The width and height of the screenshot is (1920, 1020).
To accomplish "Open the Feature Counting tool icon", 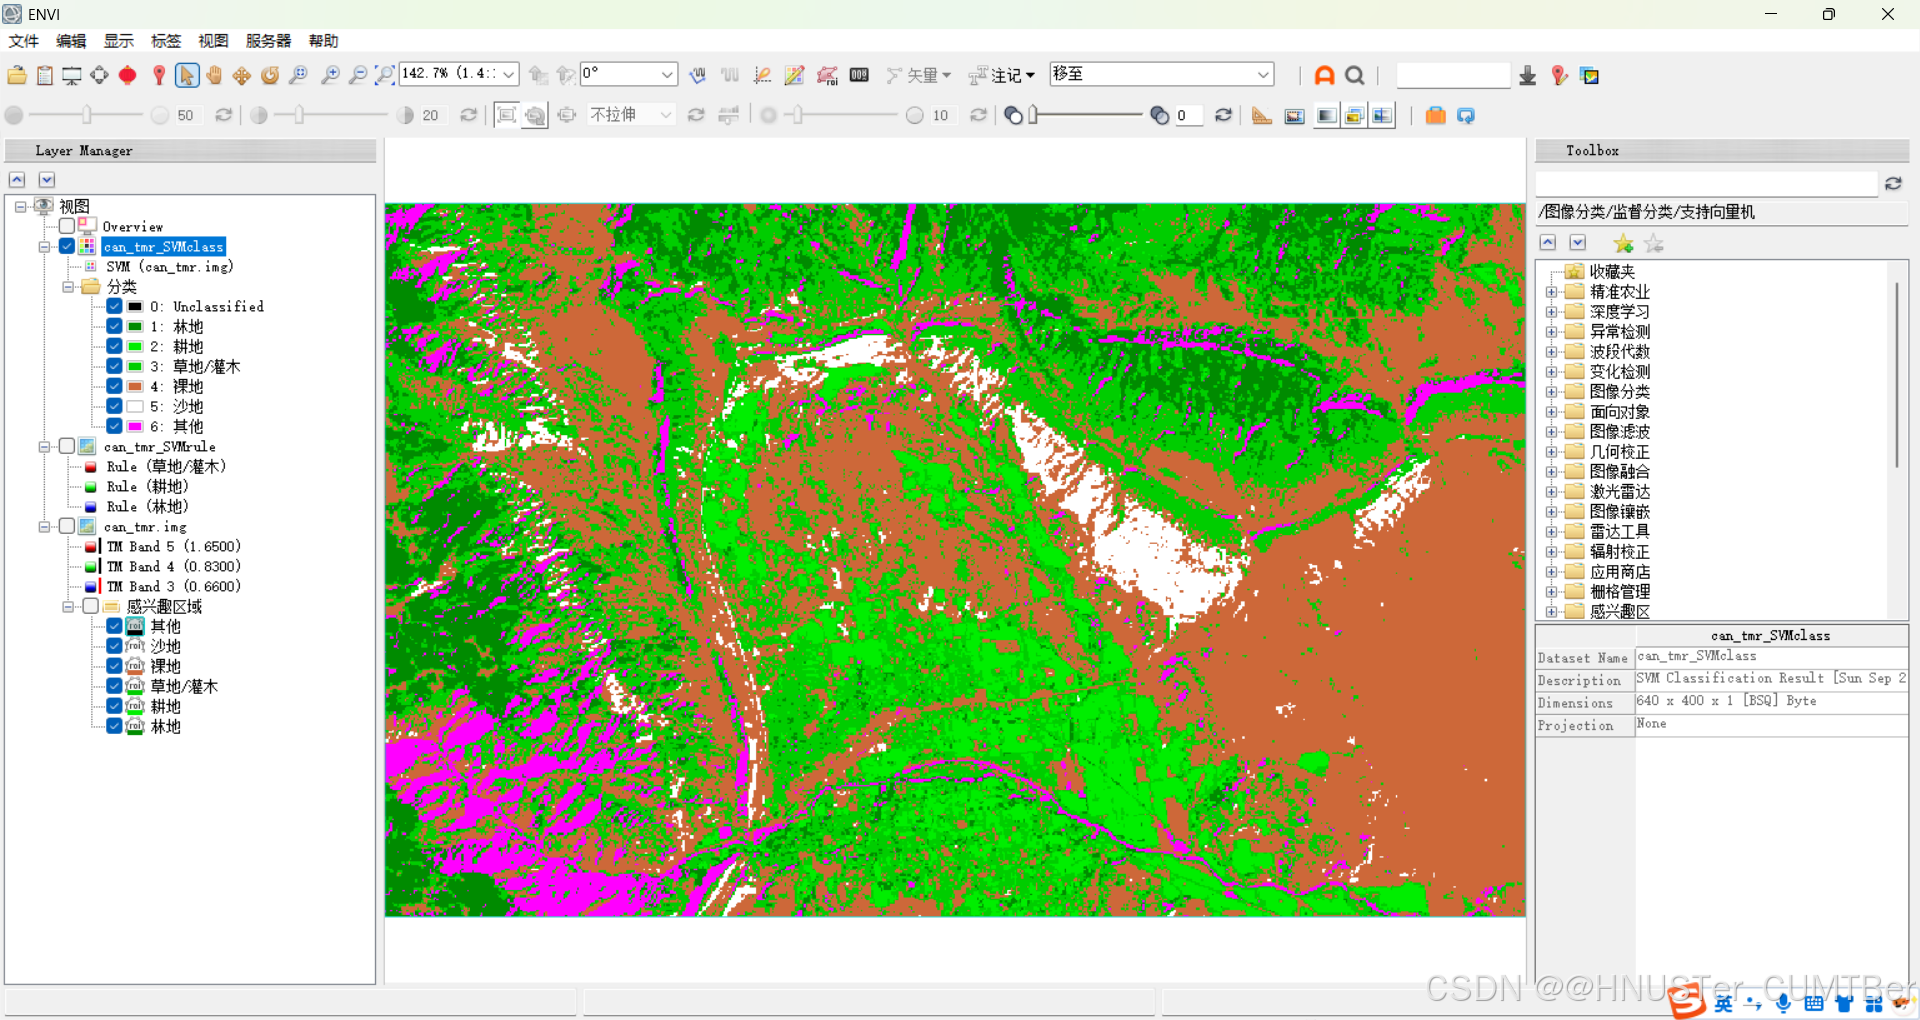I will click(x=859, y=75).
